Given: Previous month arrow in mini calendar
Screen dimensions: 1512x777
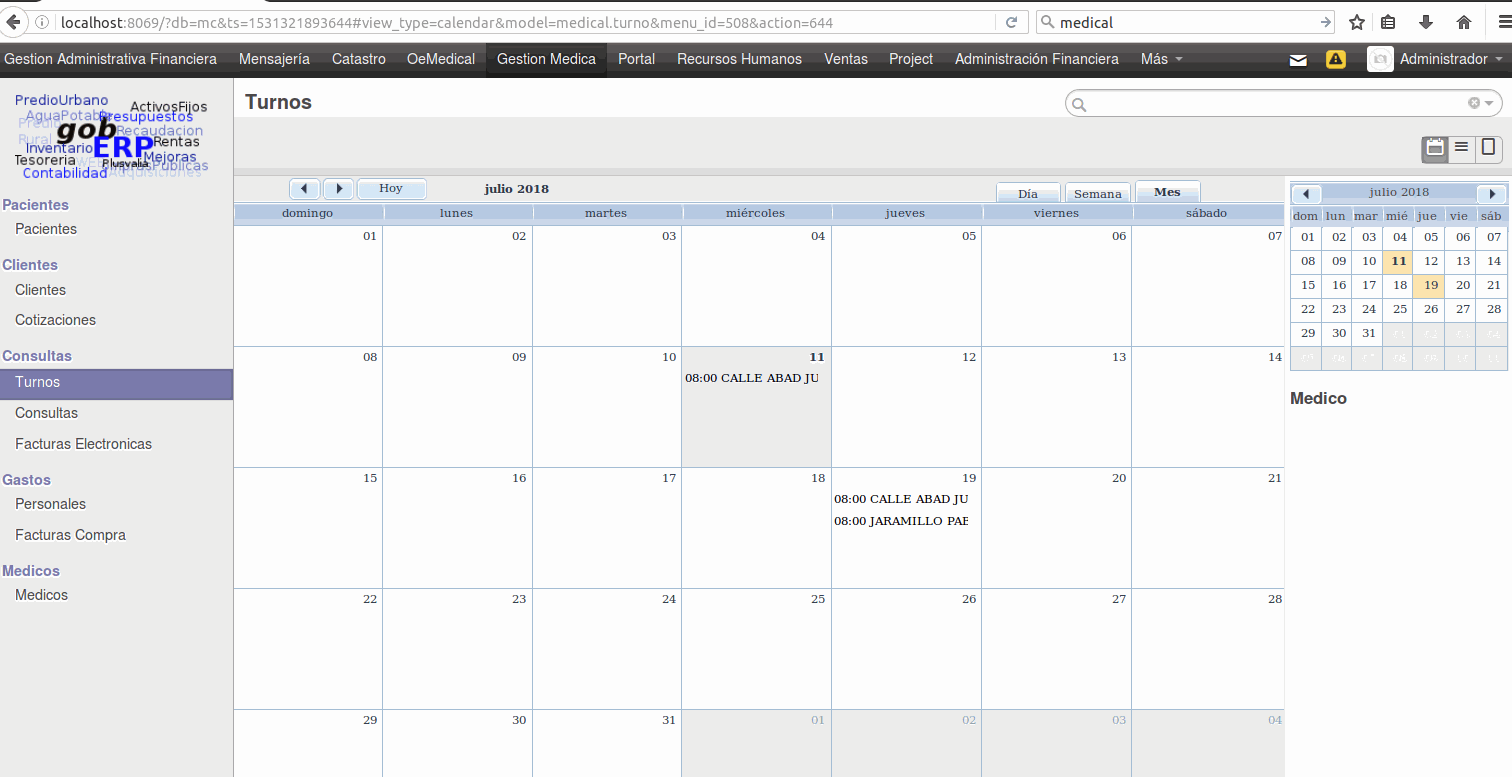Looking at the screenshot, I should tap(1306, 194).
